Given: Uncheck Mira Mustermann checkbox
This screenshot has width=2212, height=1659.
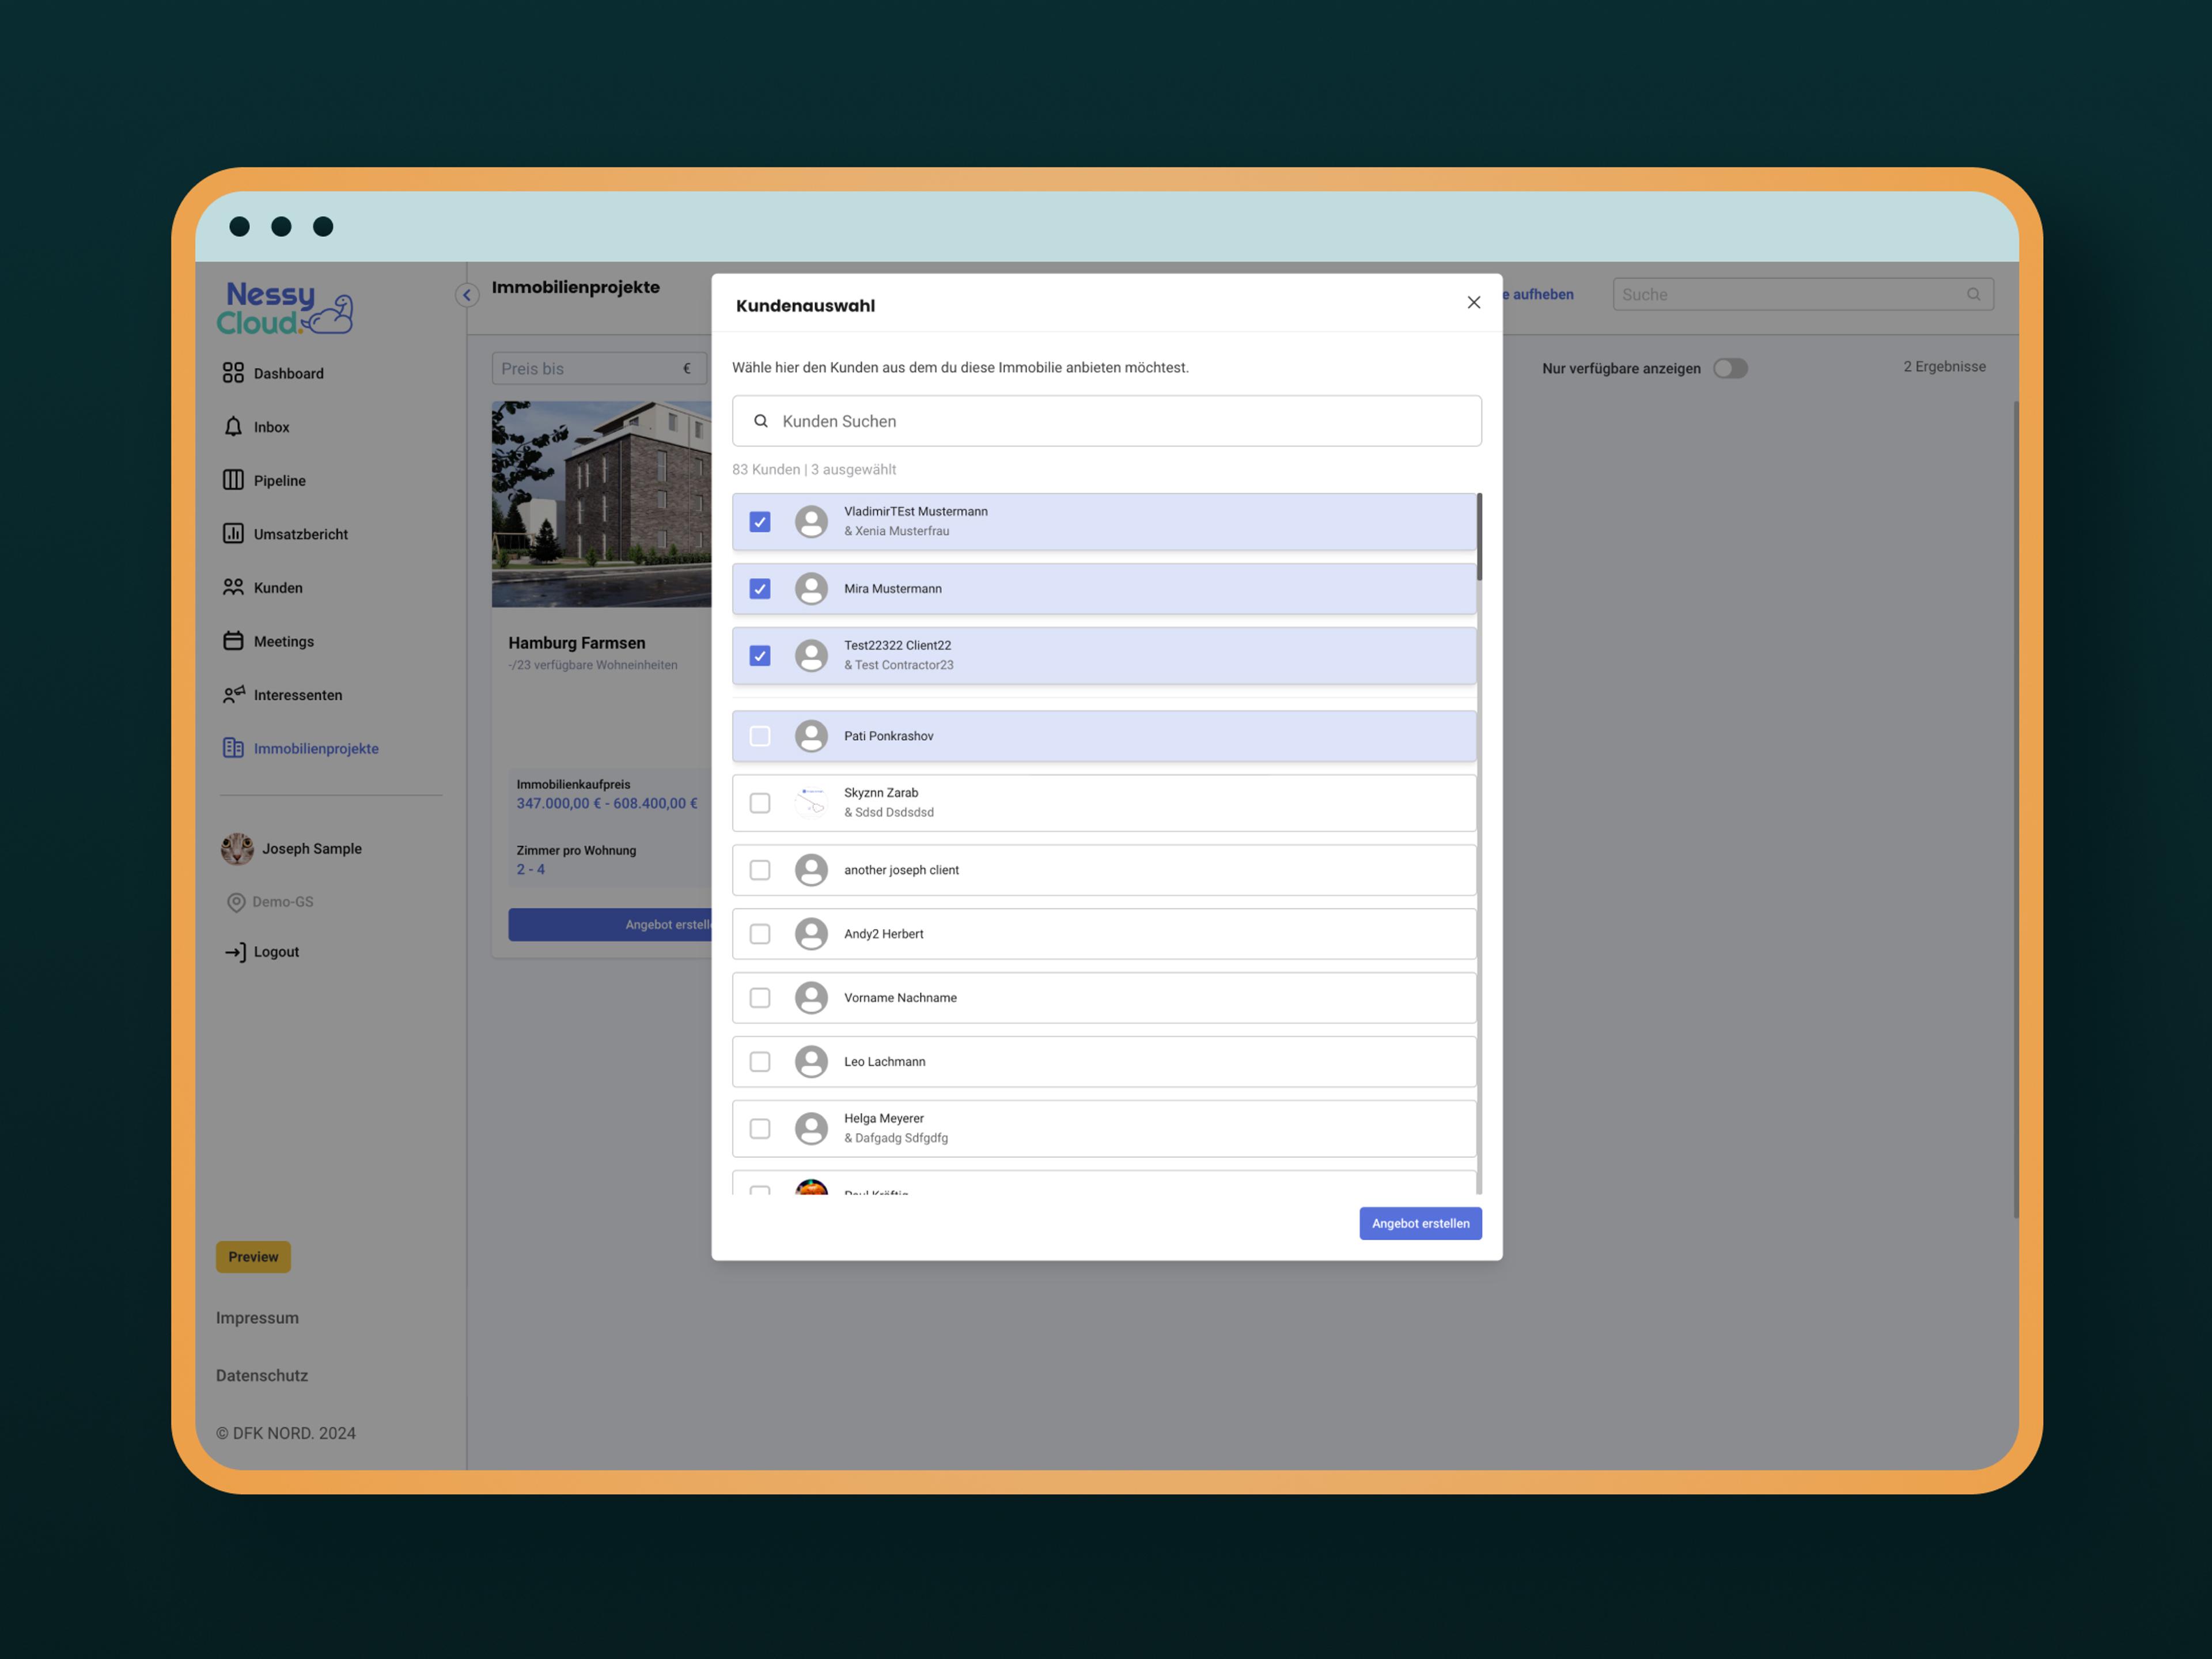Looking at the screenshot, I should (x=760, y=589).
